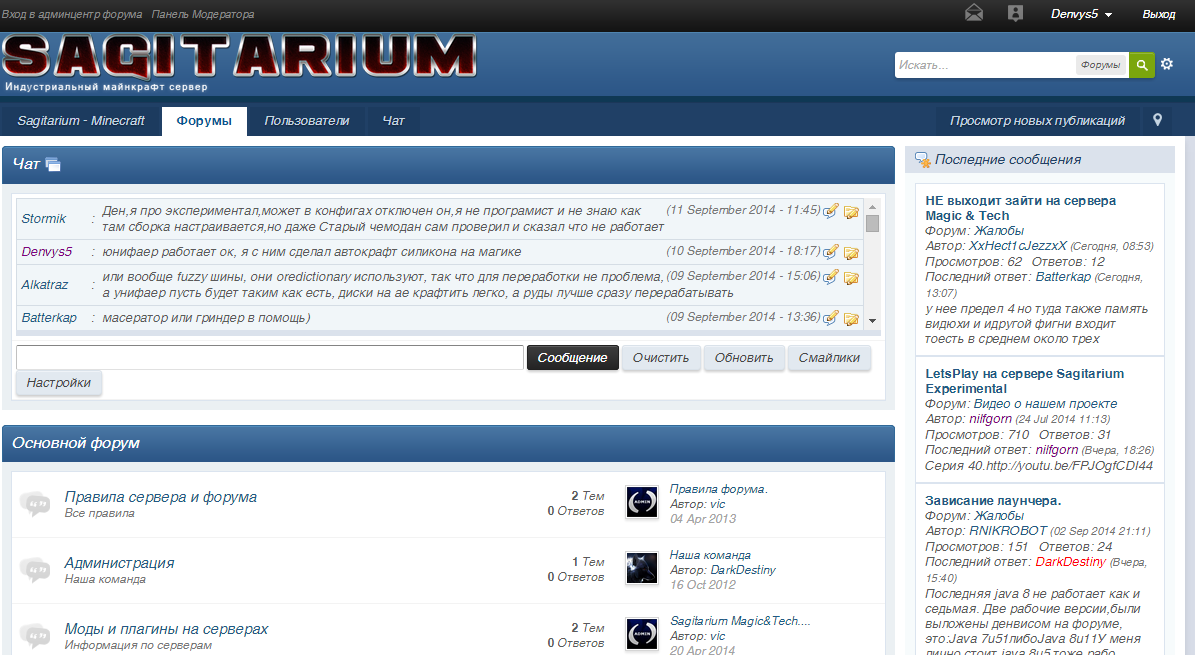Edit Stormik's chat message pencil icon
Screen dimensions: 1195x655
(831, 210)
